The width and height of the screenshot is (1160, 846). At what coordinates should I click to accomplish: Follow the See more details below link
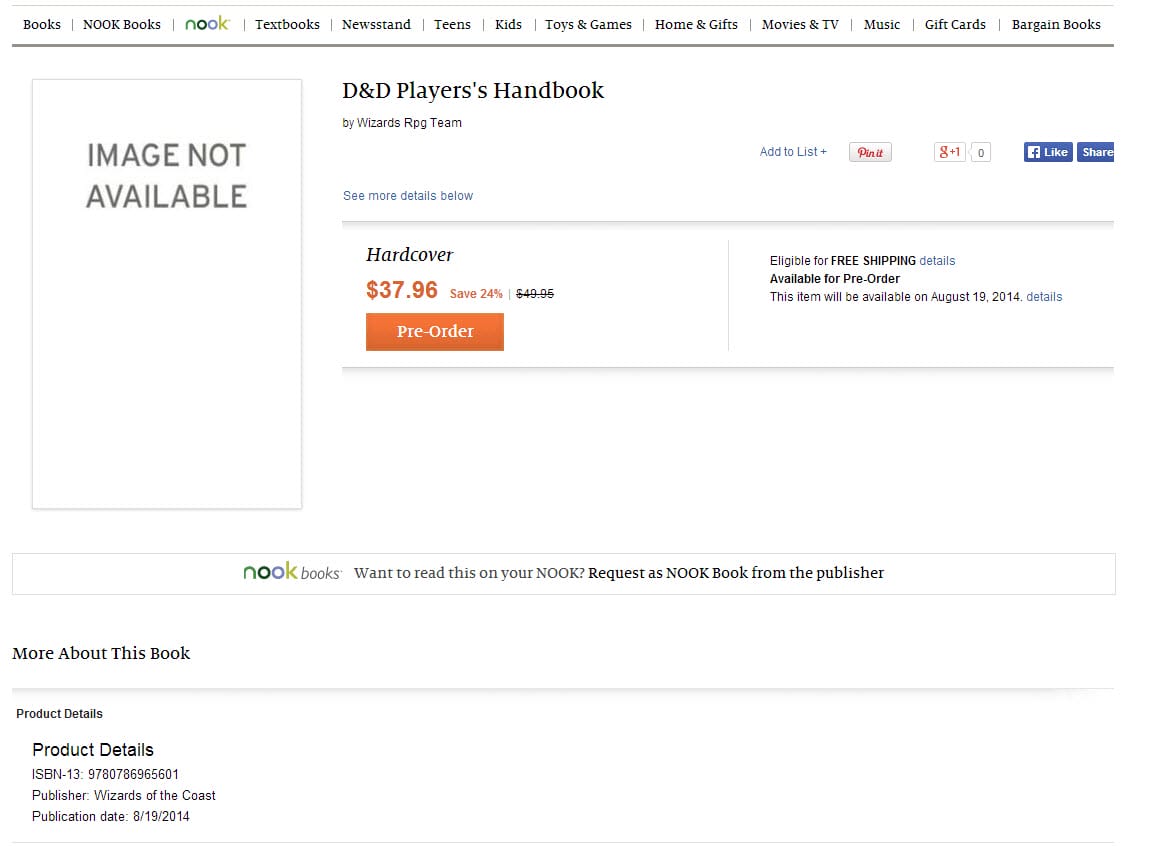408,196
